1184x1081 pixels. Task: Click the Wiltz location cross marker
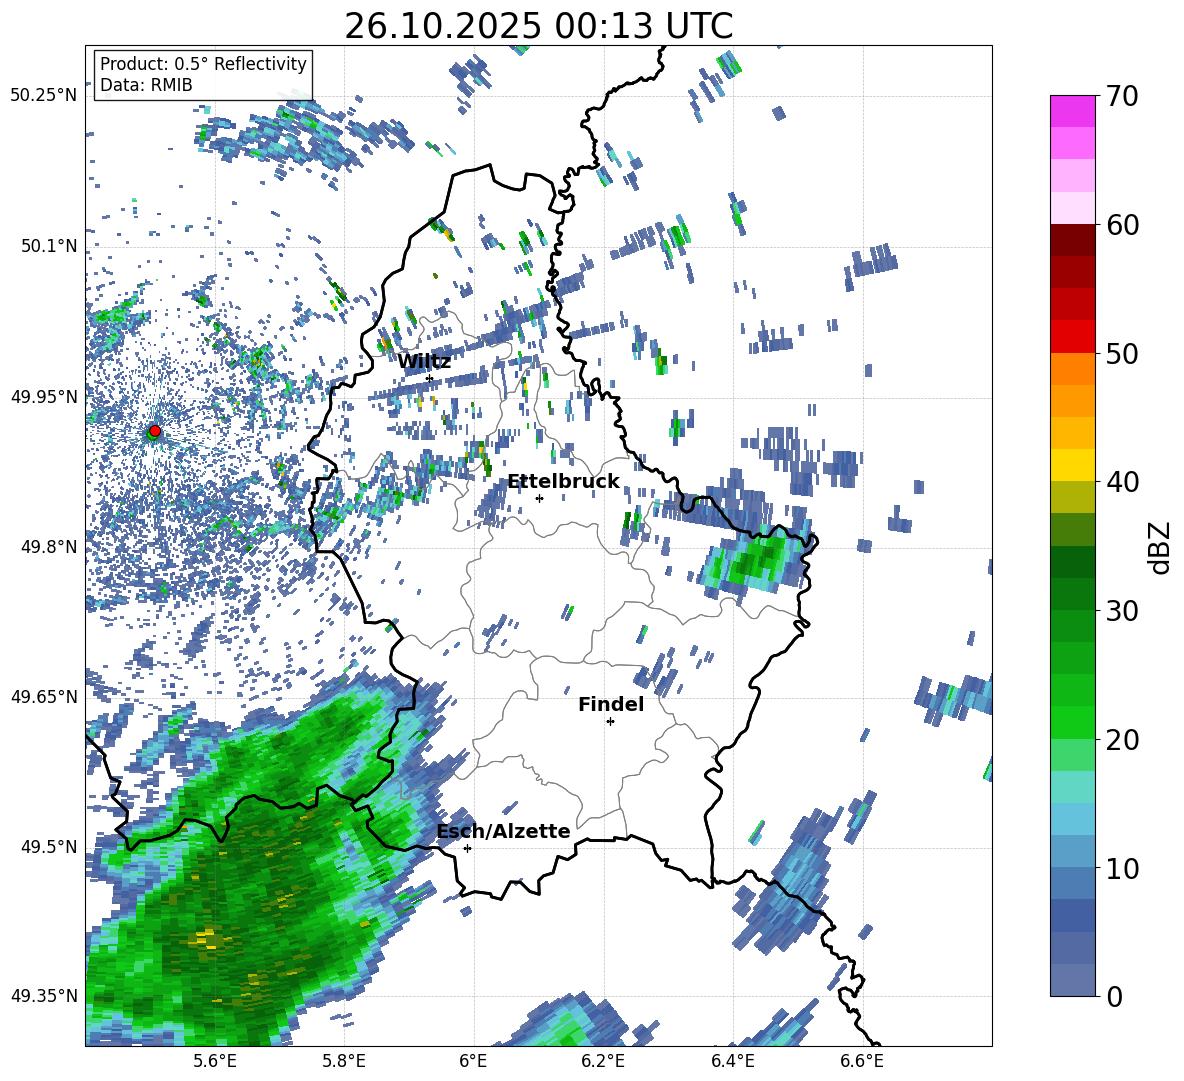coord(430,378)
